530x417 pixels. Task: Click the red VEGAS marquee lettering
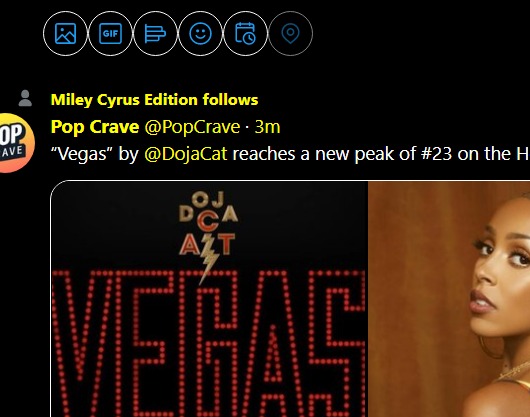coord(209,343)
